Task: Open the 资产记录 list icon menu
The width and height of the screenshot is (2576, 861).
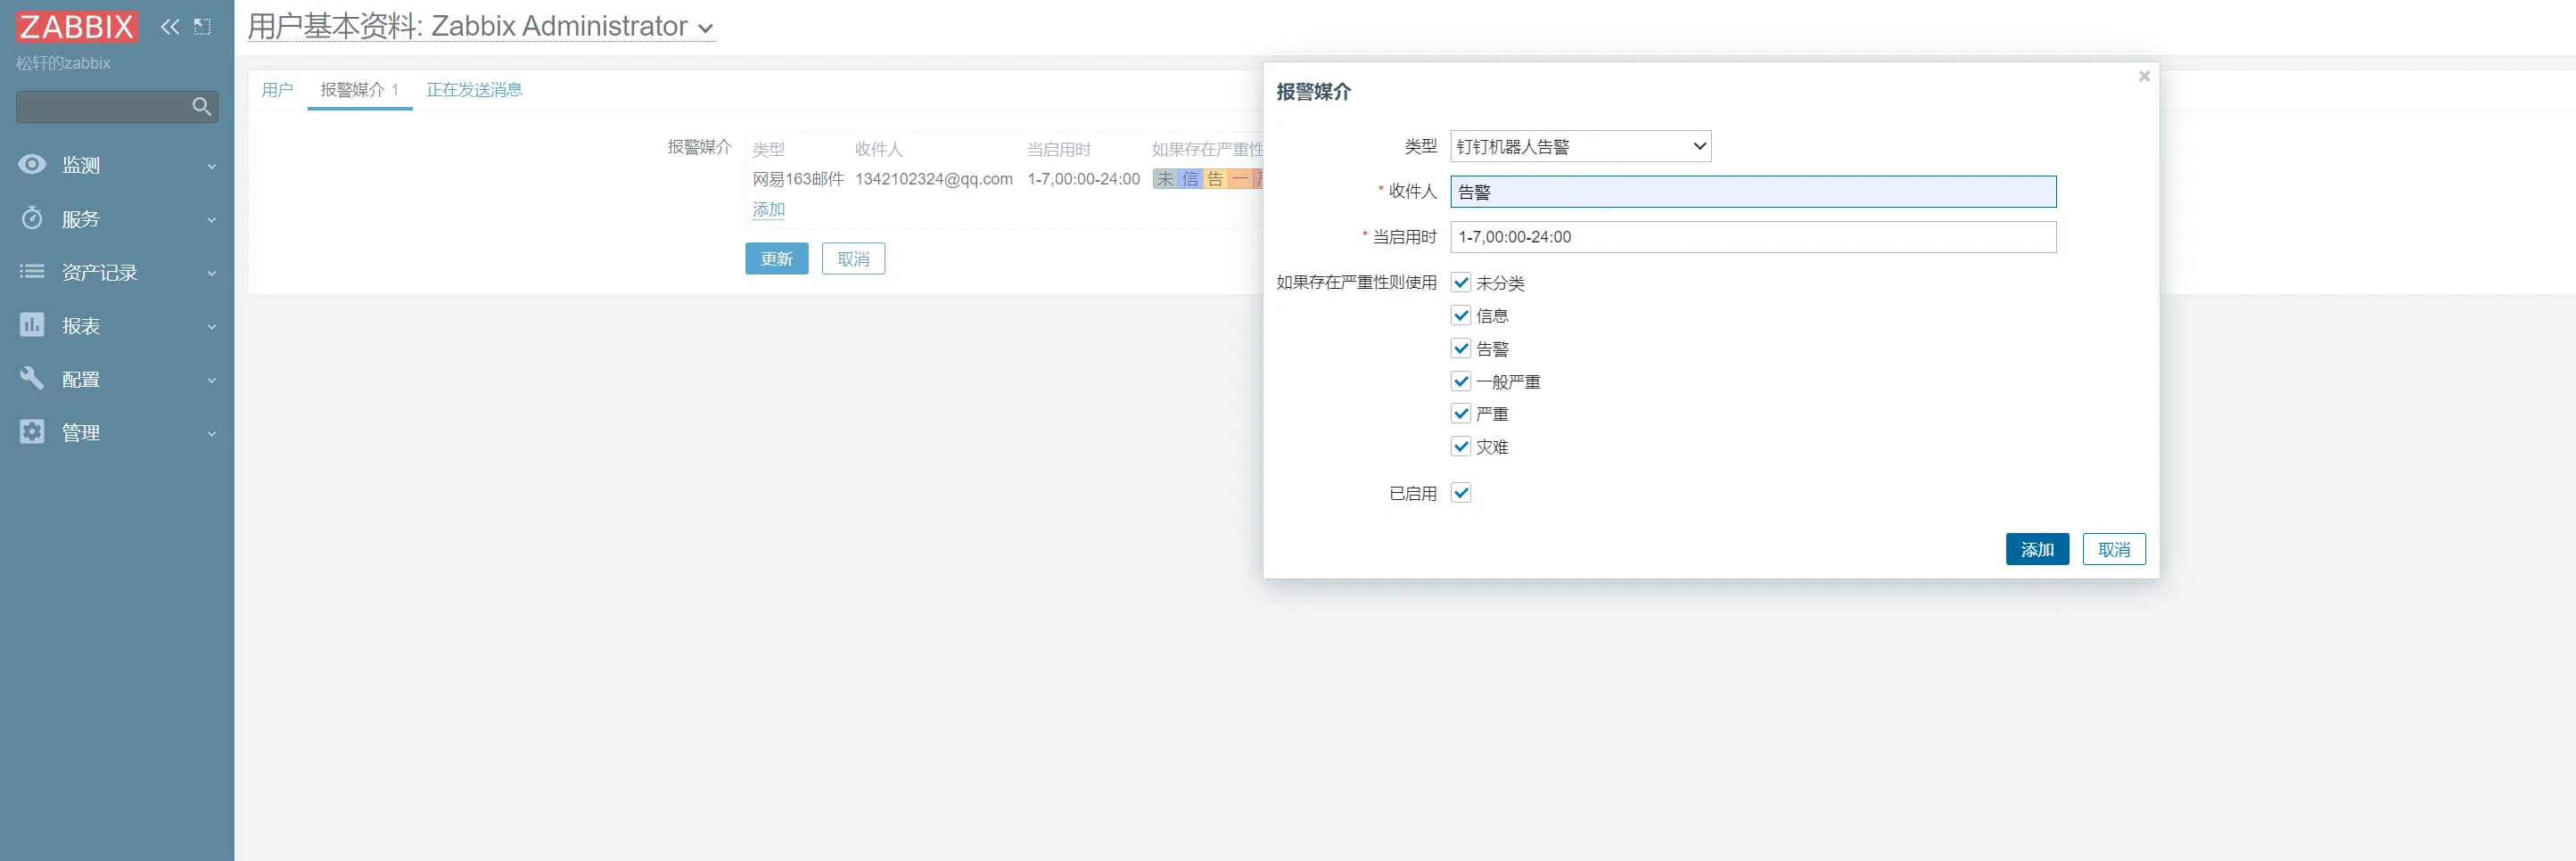Action: pos(32,272)
